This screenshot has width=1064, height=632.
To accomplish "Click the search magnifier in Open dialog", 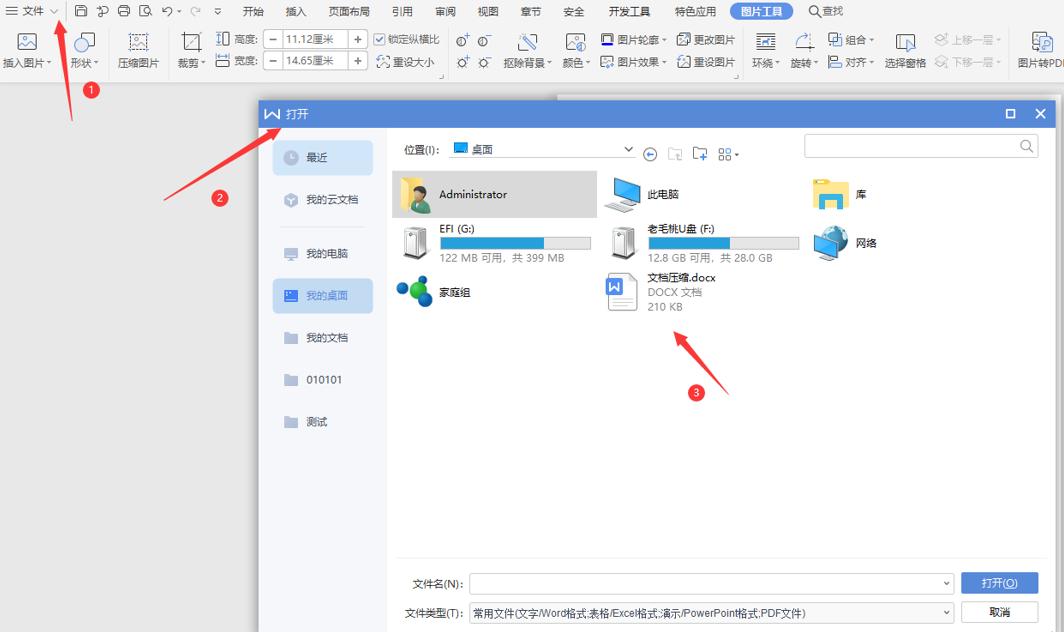I will click(x=1026, y=146).
